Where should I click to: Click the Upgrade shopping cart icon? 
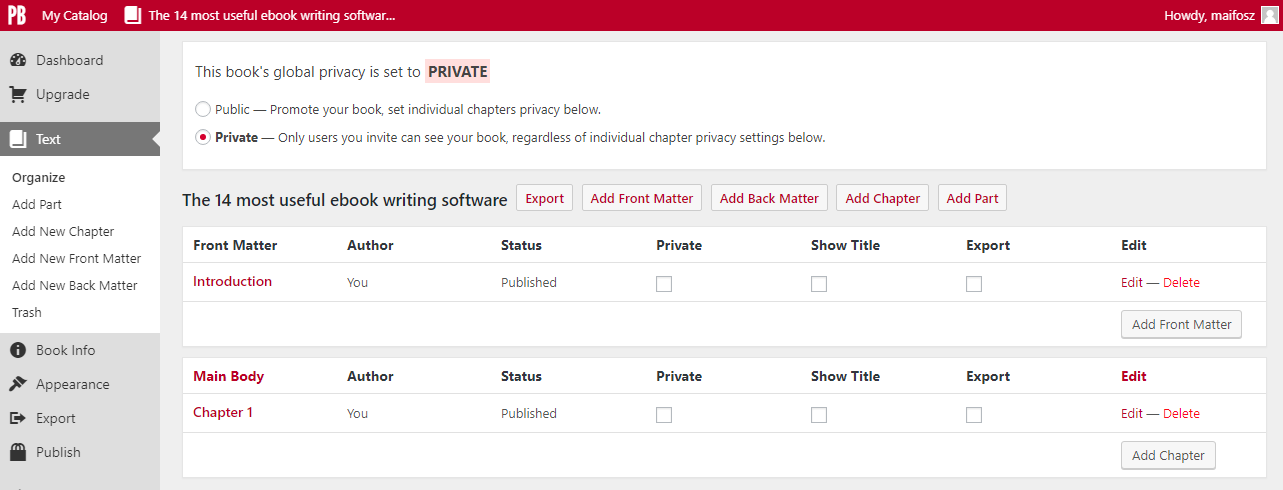18,94
